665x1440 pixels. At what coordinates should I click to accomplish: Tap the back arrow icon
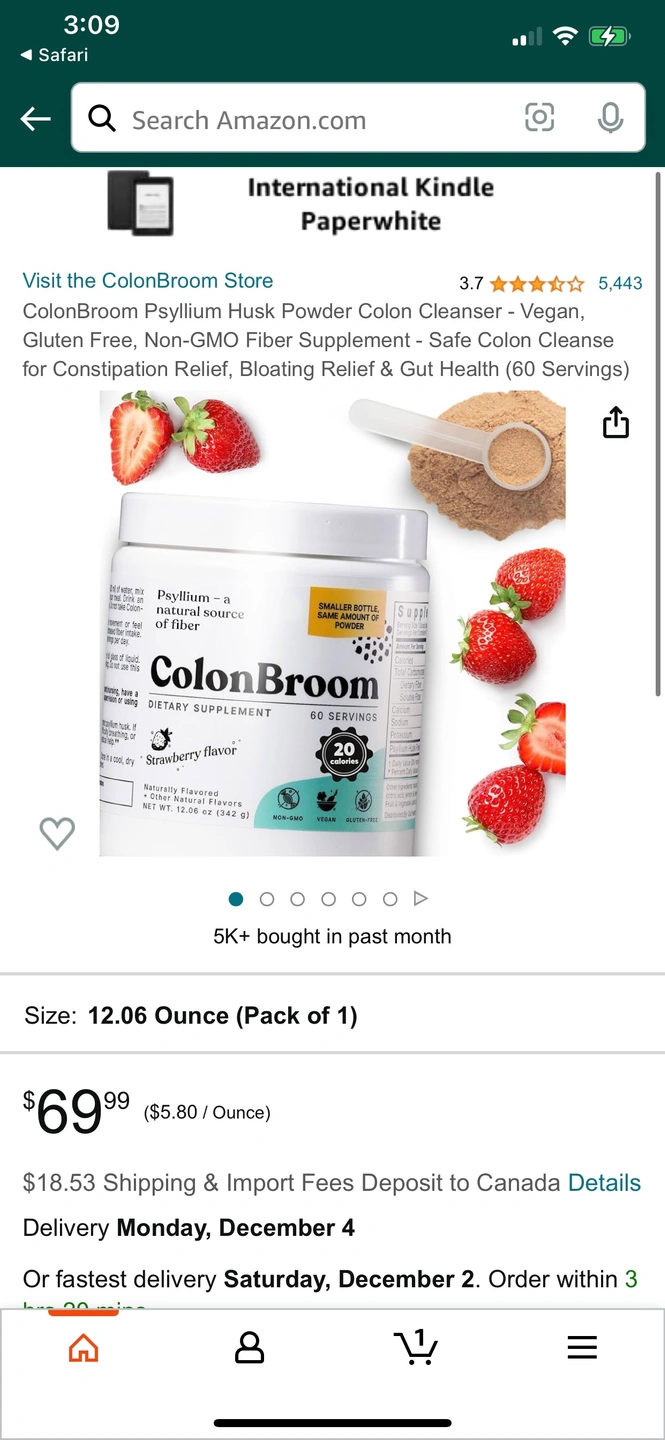coord(36,120)
